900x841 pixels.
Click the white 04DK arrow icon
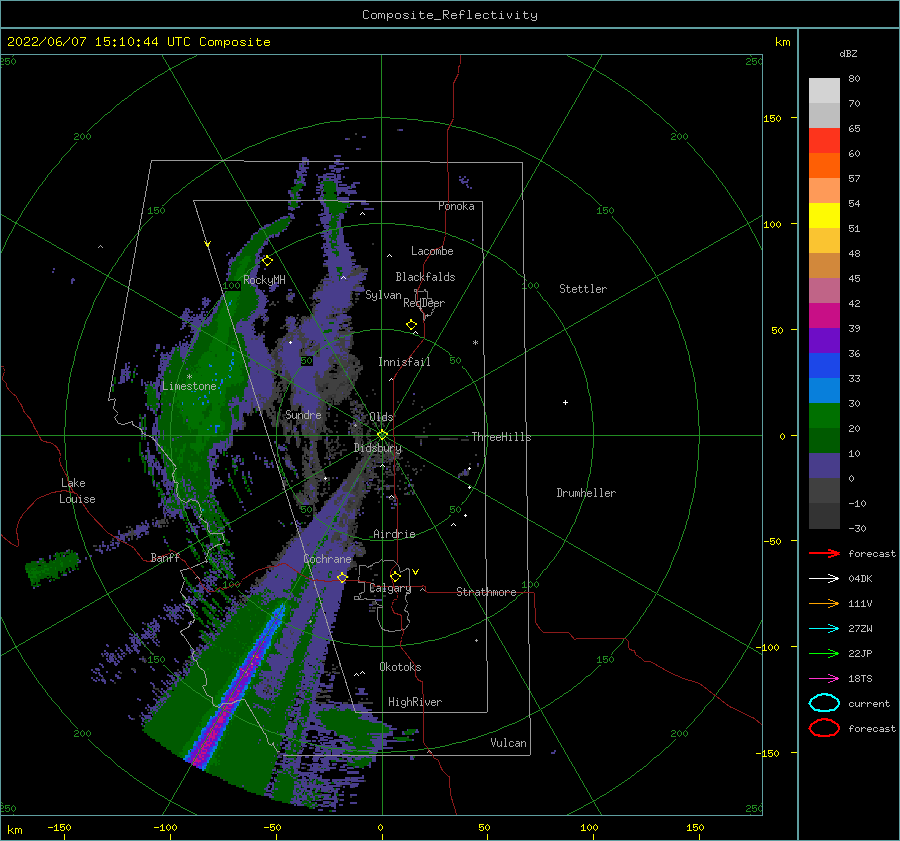coord(824,579)
